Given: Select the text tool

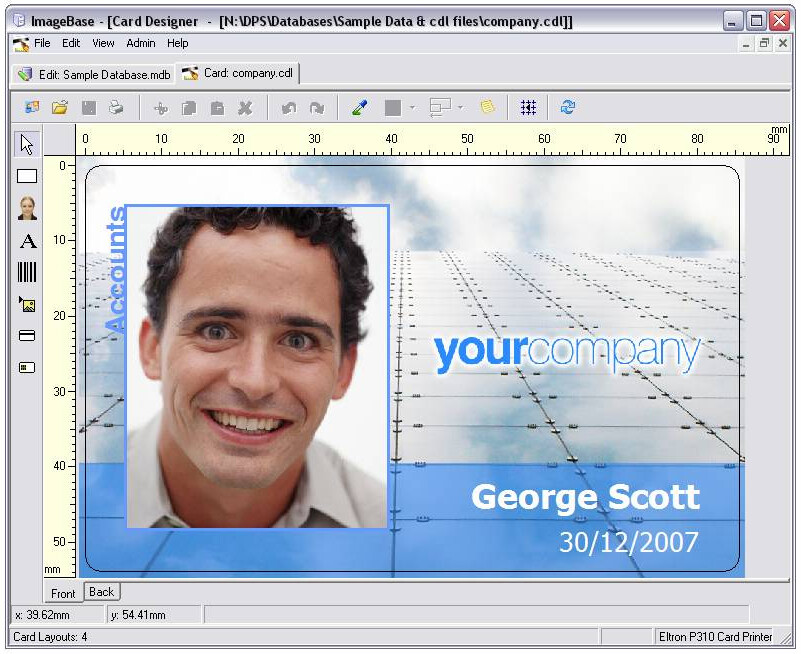Looking at the screenshot, I should [26, 241].
